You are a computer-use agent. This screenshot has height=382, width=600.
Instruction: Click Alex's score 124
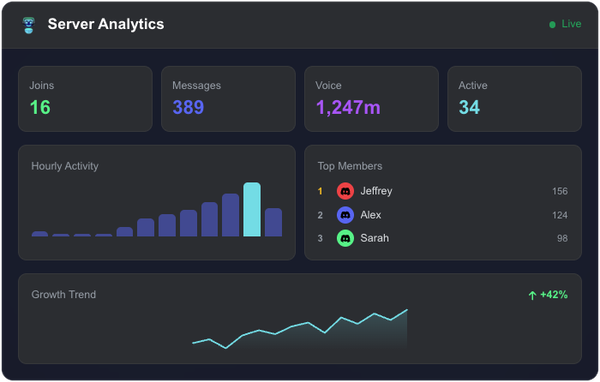click(x=560, y=215)
